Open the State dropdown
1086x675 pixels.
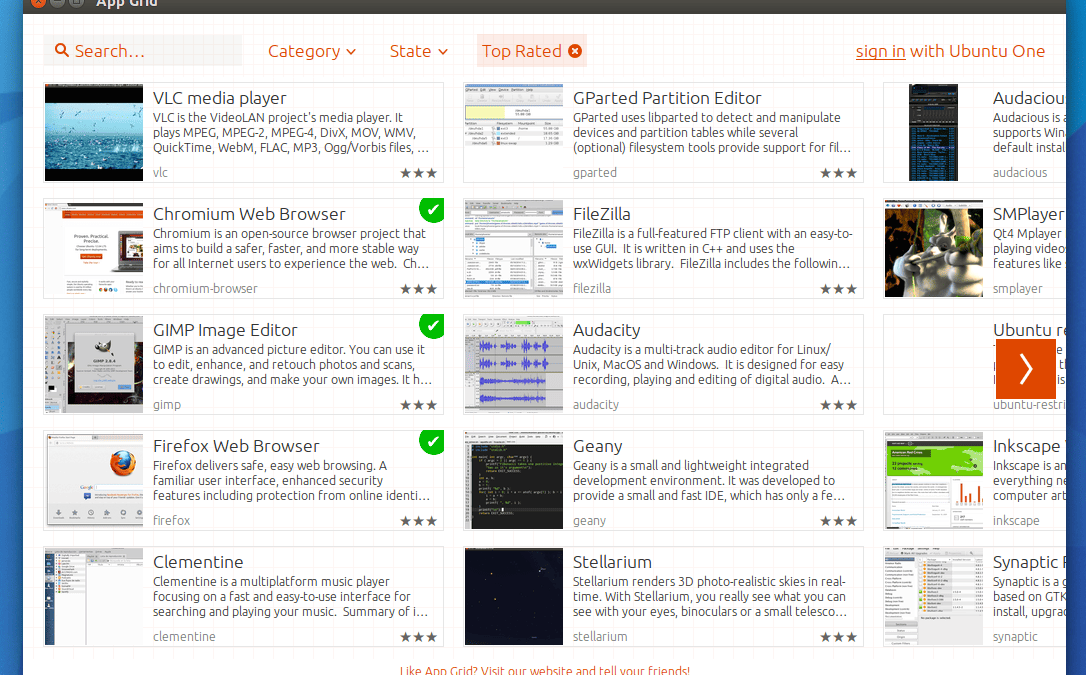click(418, 51)
